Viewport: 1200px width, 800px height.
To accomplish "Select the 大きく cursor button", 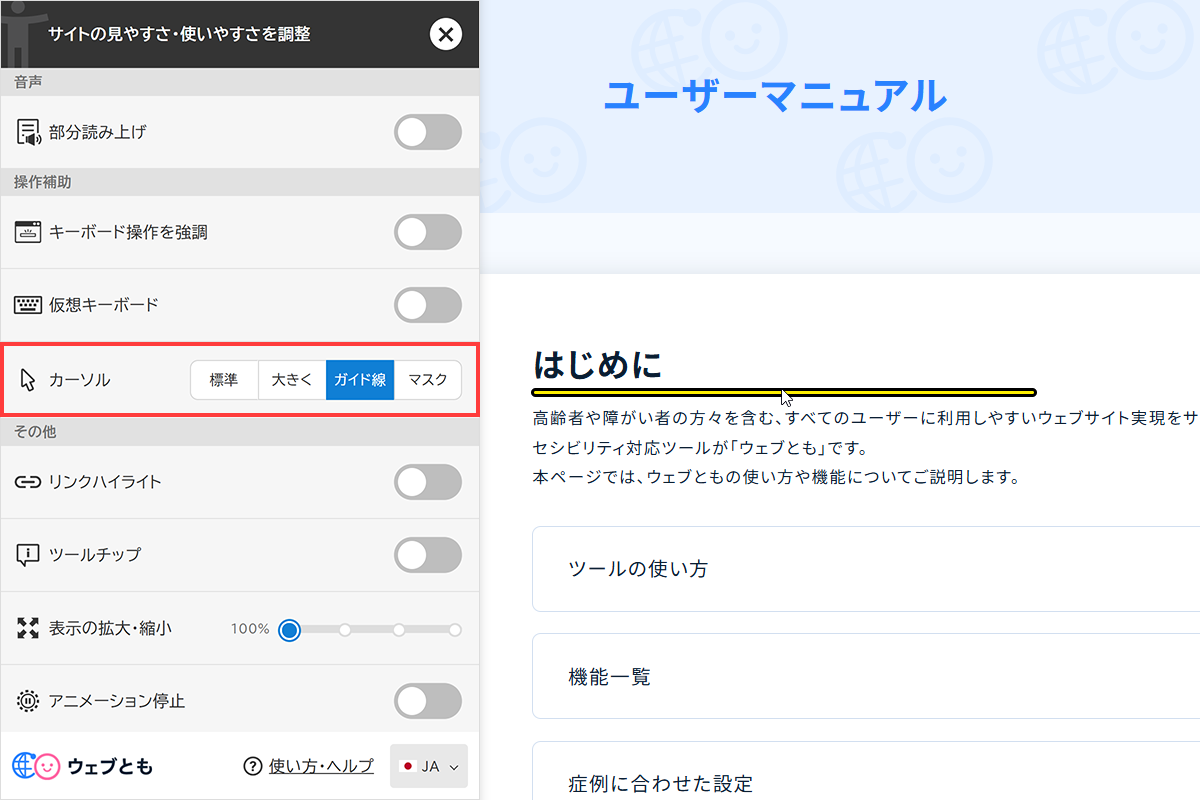I will pyautogui.click(x=291, y=380).
